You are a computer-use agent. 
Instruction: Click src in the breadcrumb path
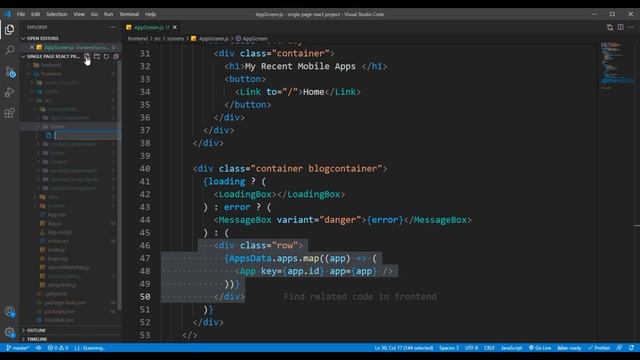click(x=157, y=39)
